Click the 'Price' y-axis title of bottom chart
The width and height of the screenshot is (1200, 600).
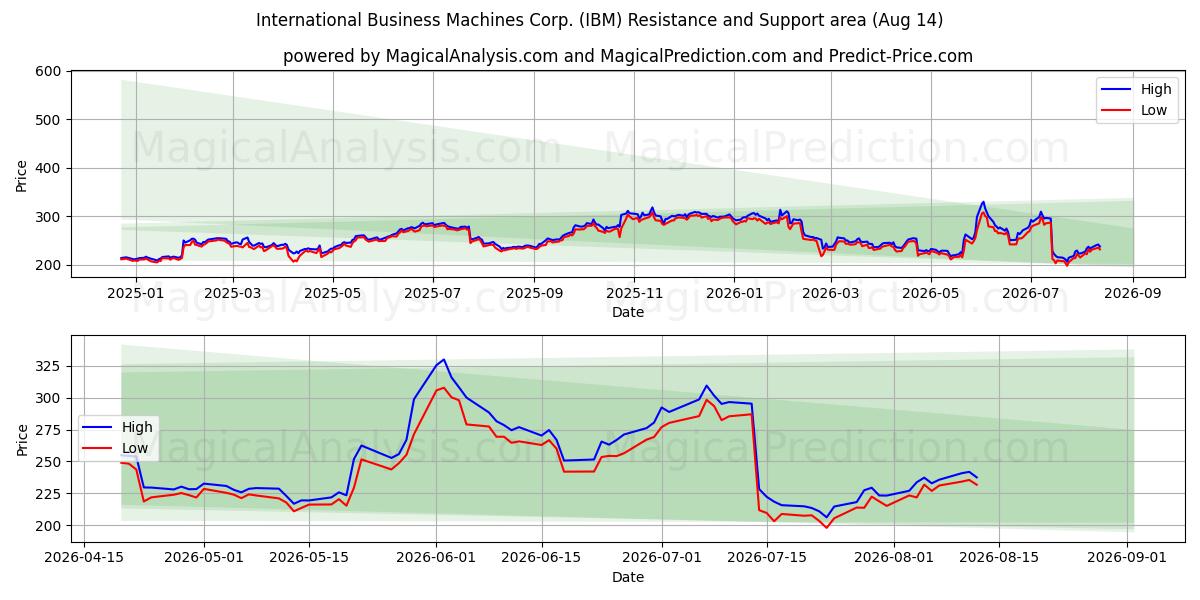pos(21,440)
